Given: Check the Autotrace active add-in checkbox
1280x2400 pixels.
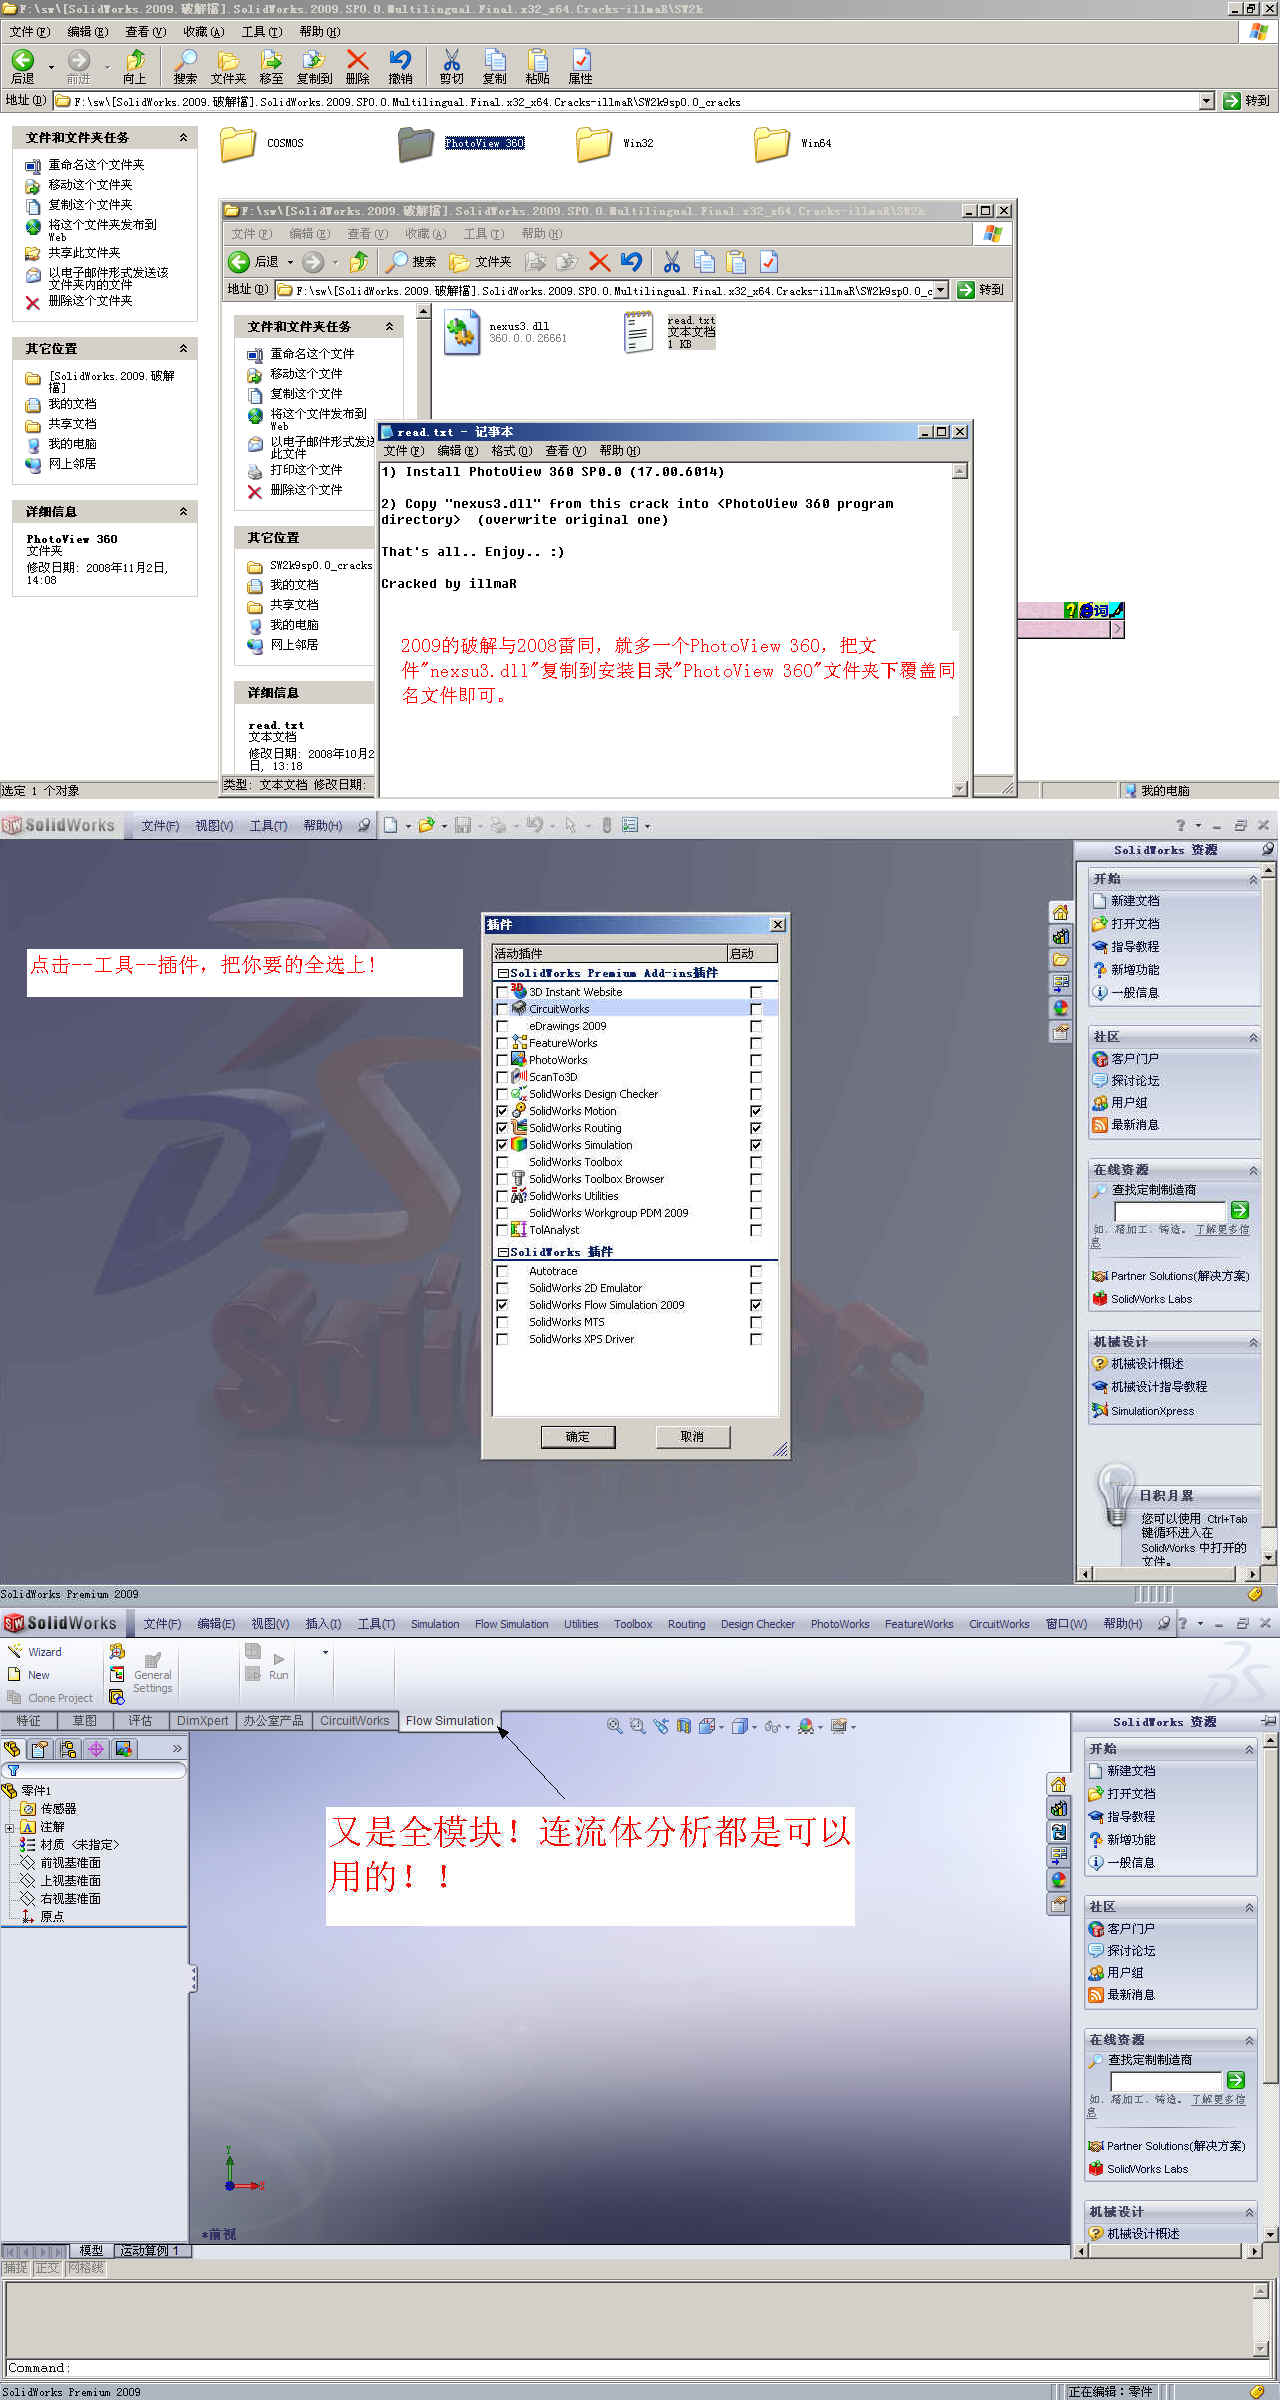Looking at the screenshot, I should point(502,1271).
